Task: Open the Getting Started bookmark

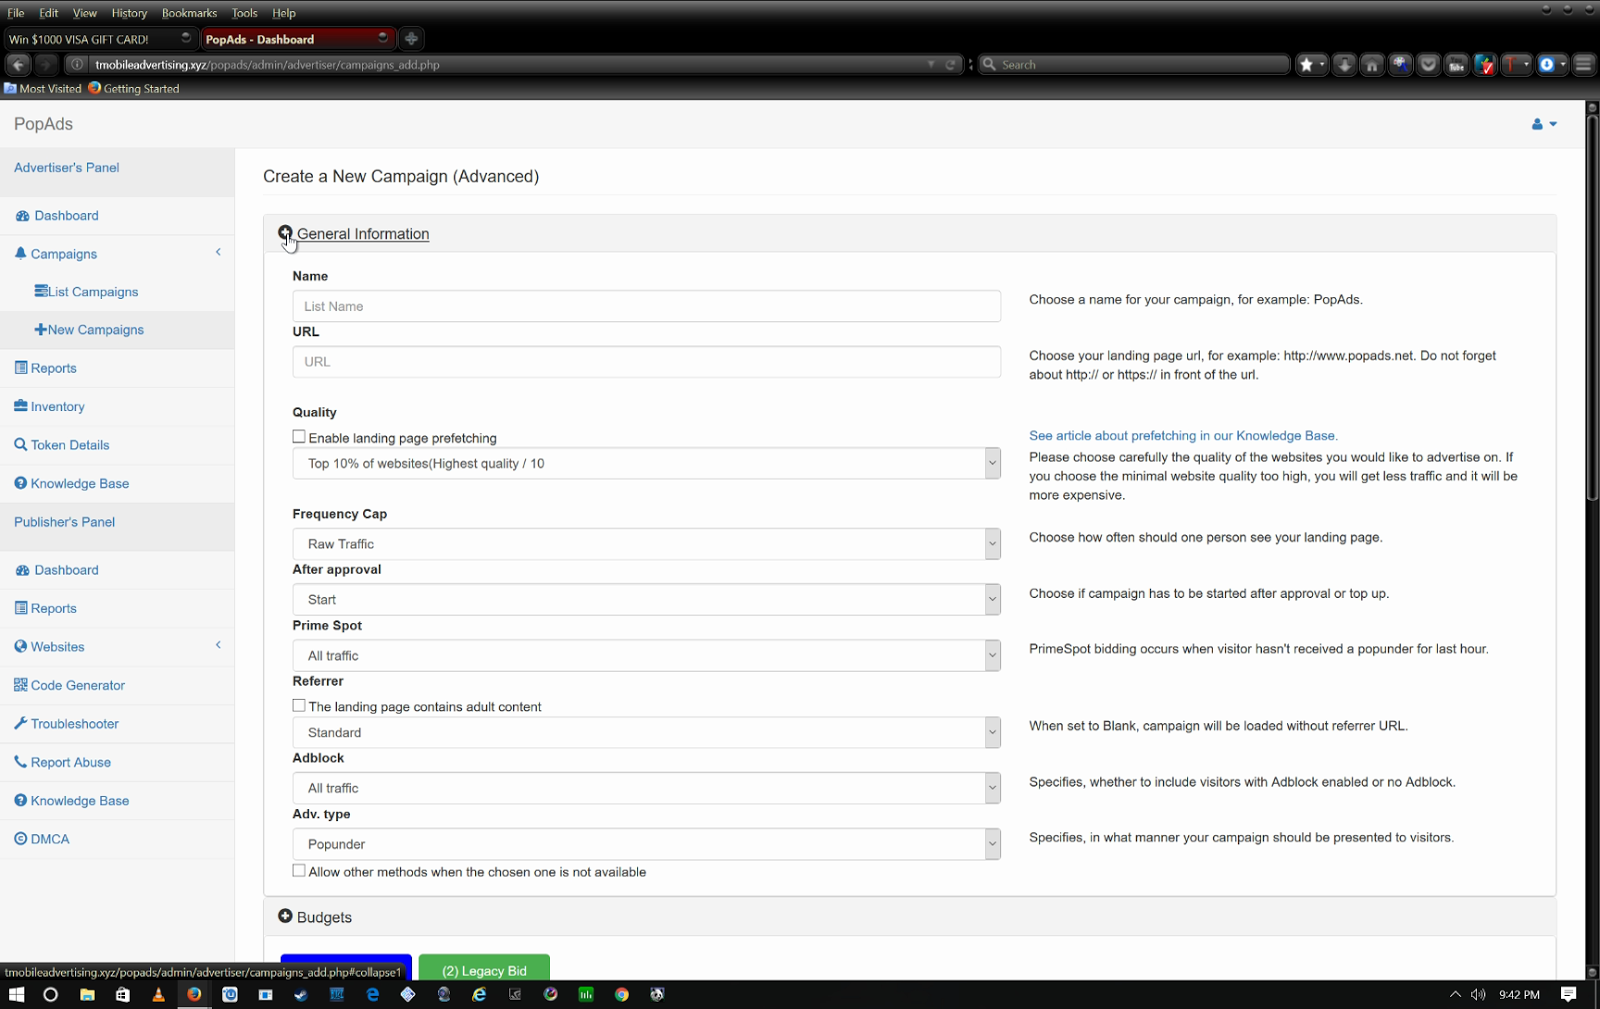Action: point(134,88)
